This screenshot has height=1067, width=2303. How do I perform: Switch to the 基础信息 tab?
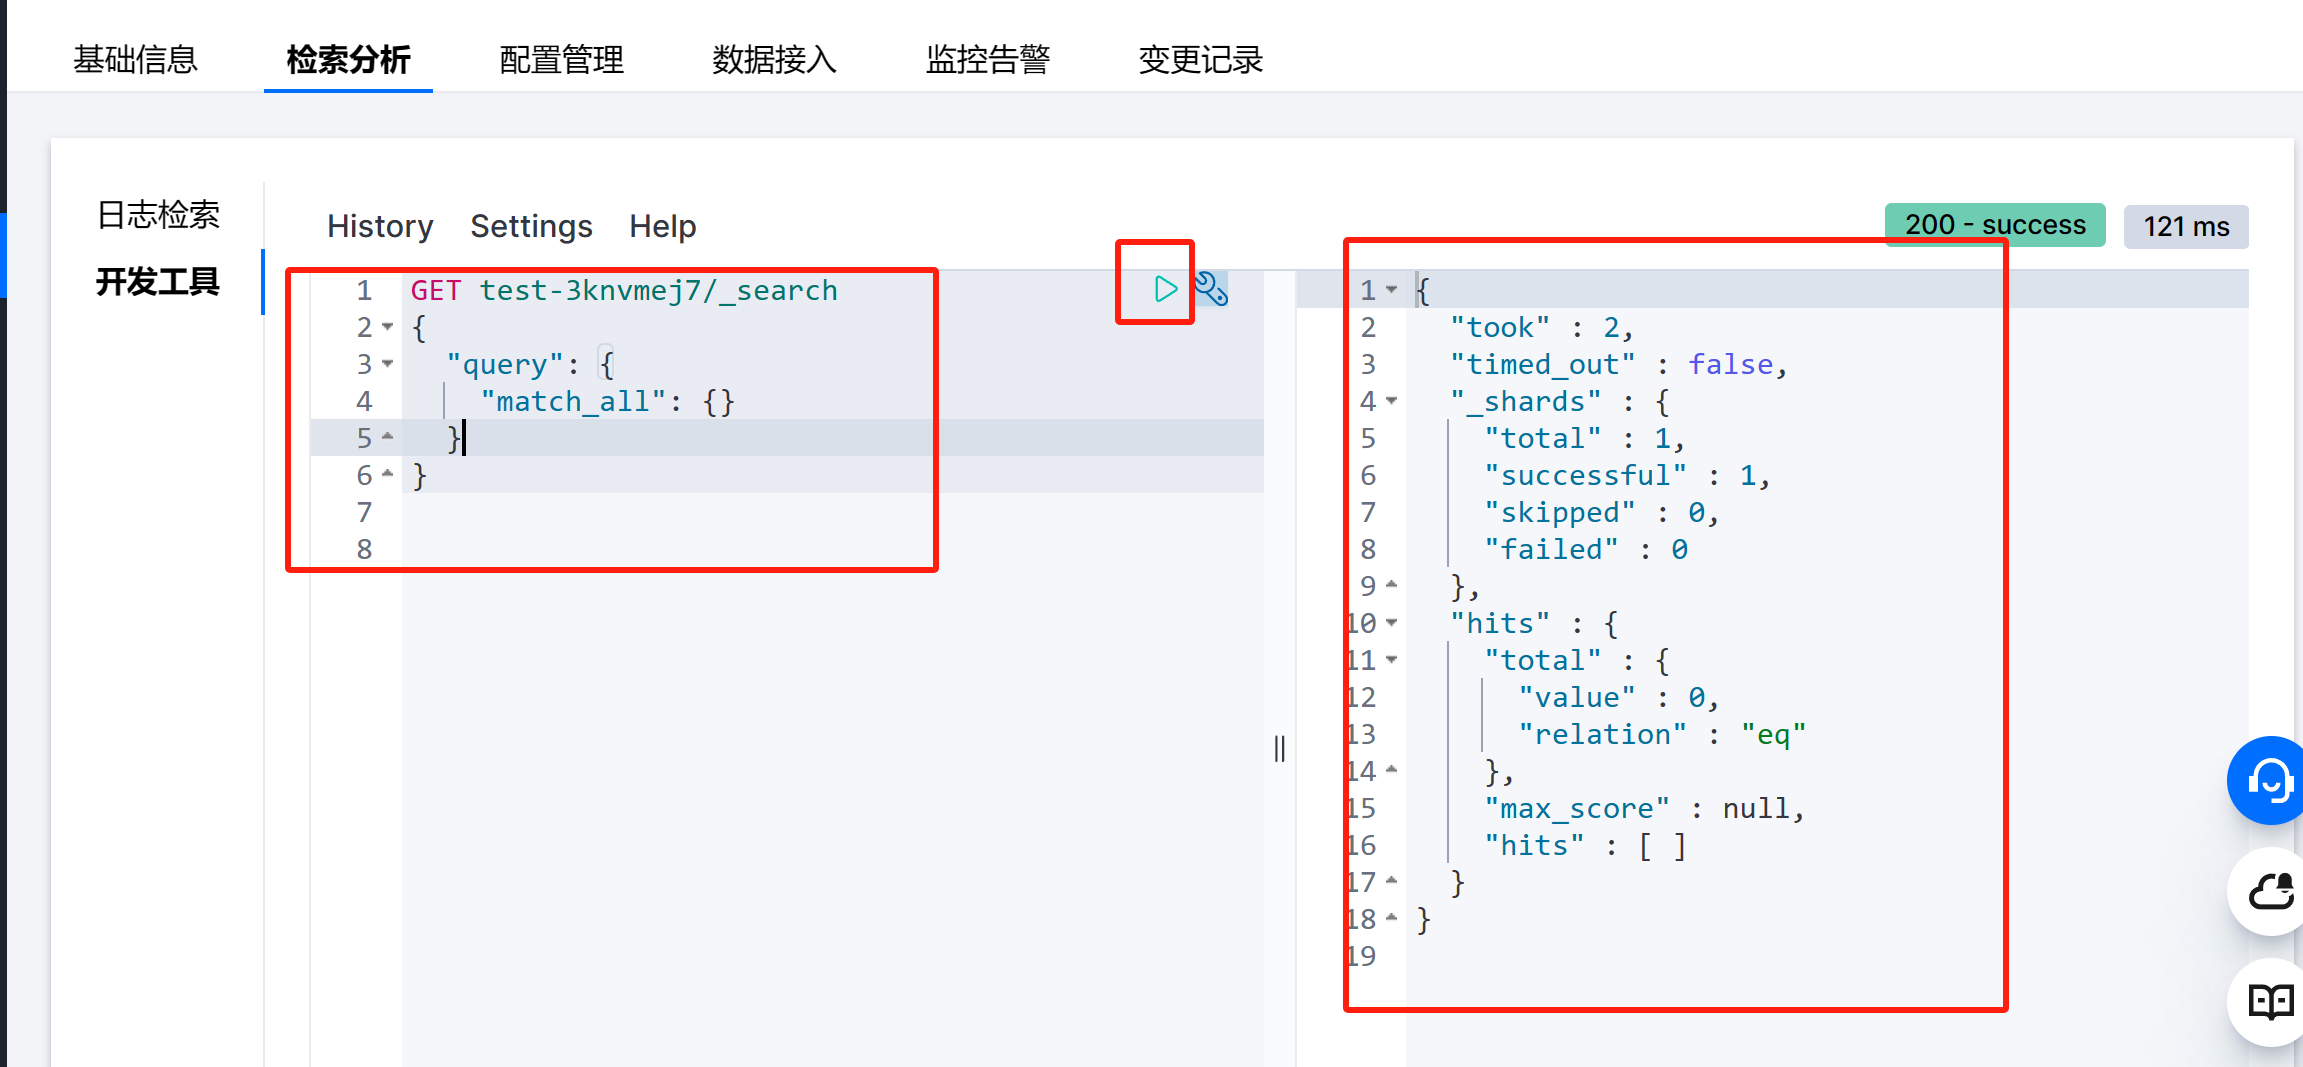(x=135, y=60)
